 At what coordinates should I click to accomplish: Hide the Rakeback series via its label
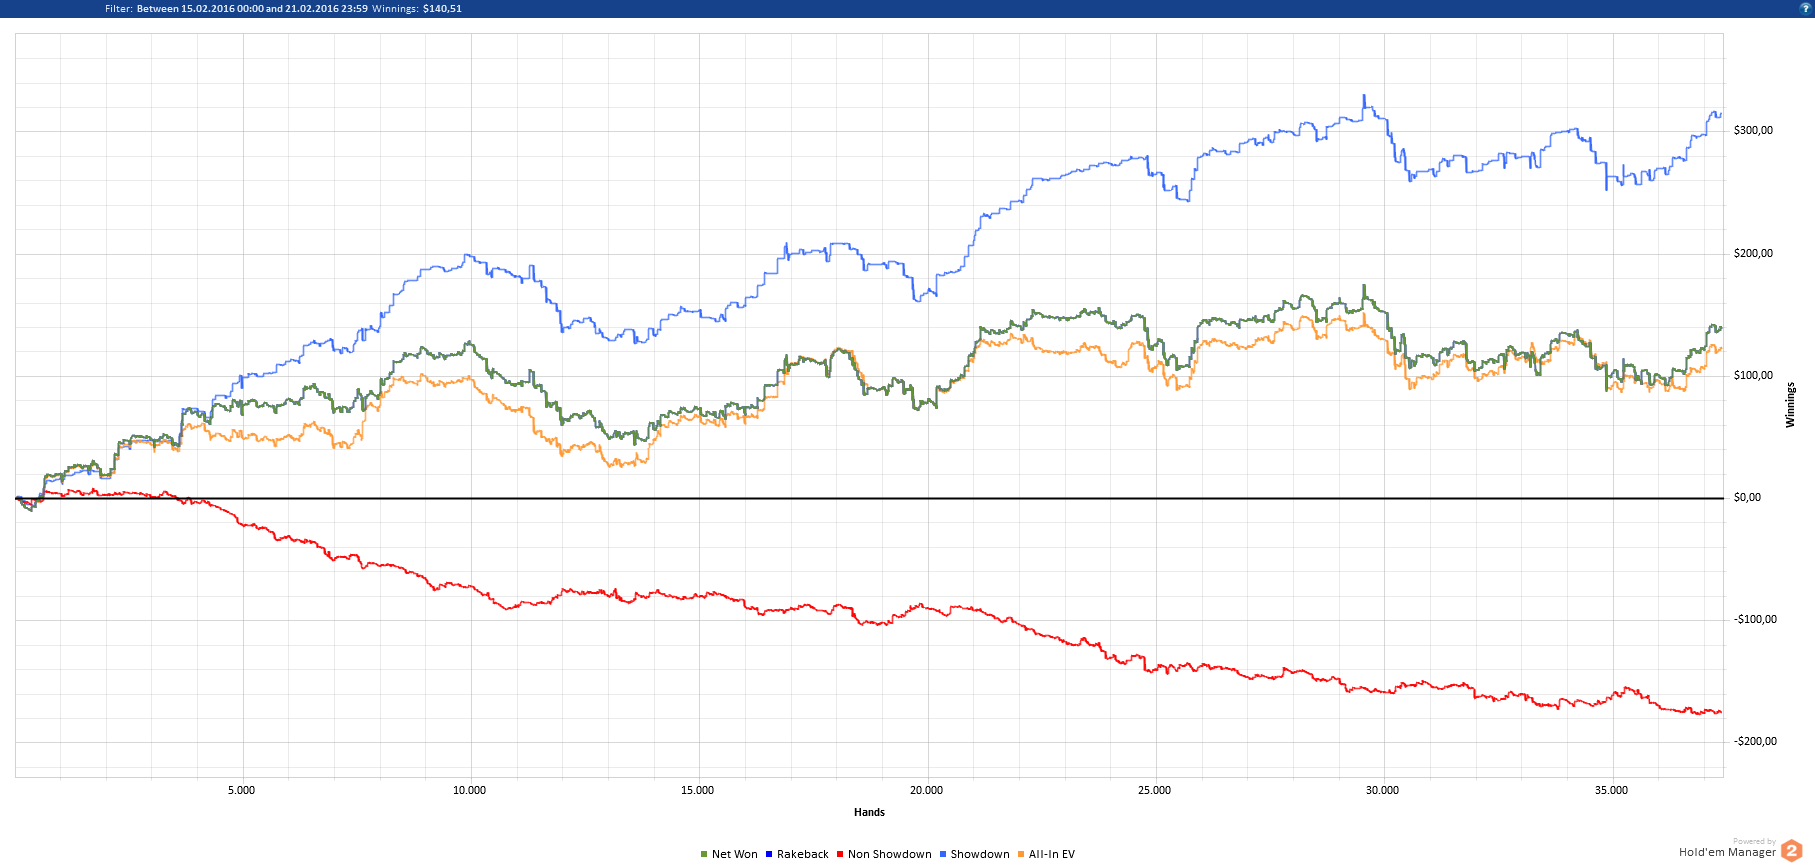tap(803, 854)
